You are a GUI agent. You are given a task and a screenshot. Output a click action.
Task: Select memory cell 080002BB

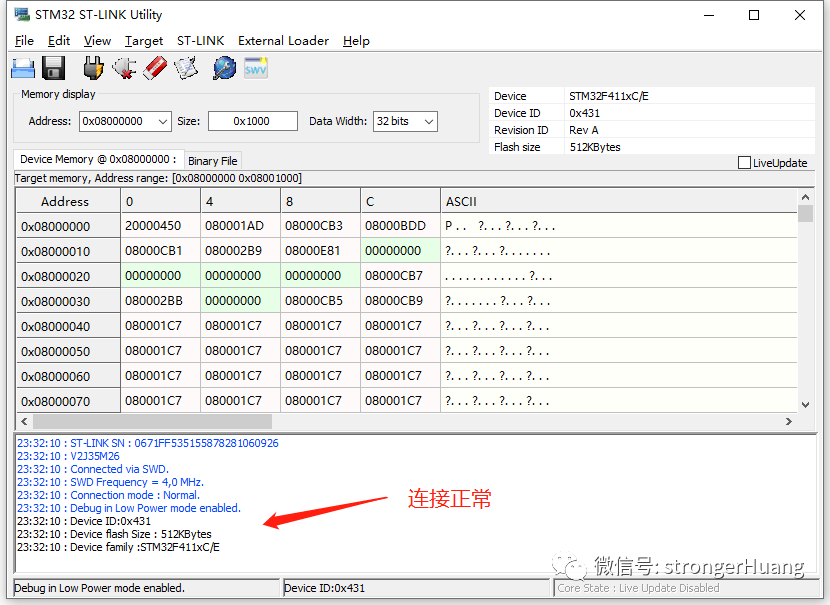coord(160,301)
